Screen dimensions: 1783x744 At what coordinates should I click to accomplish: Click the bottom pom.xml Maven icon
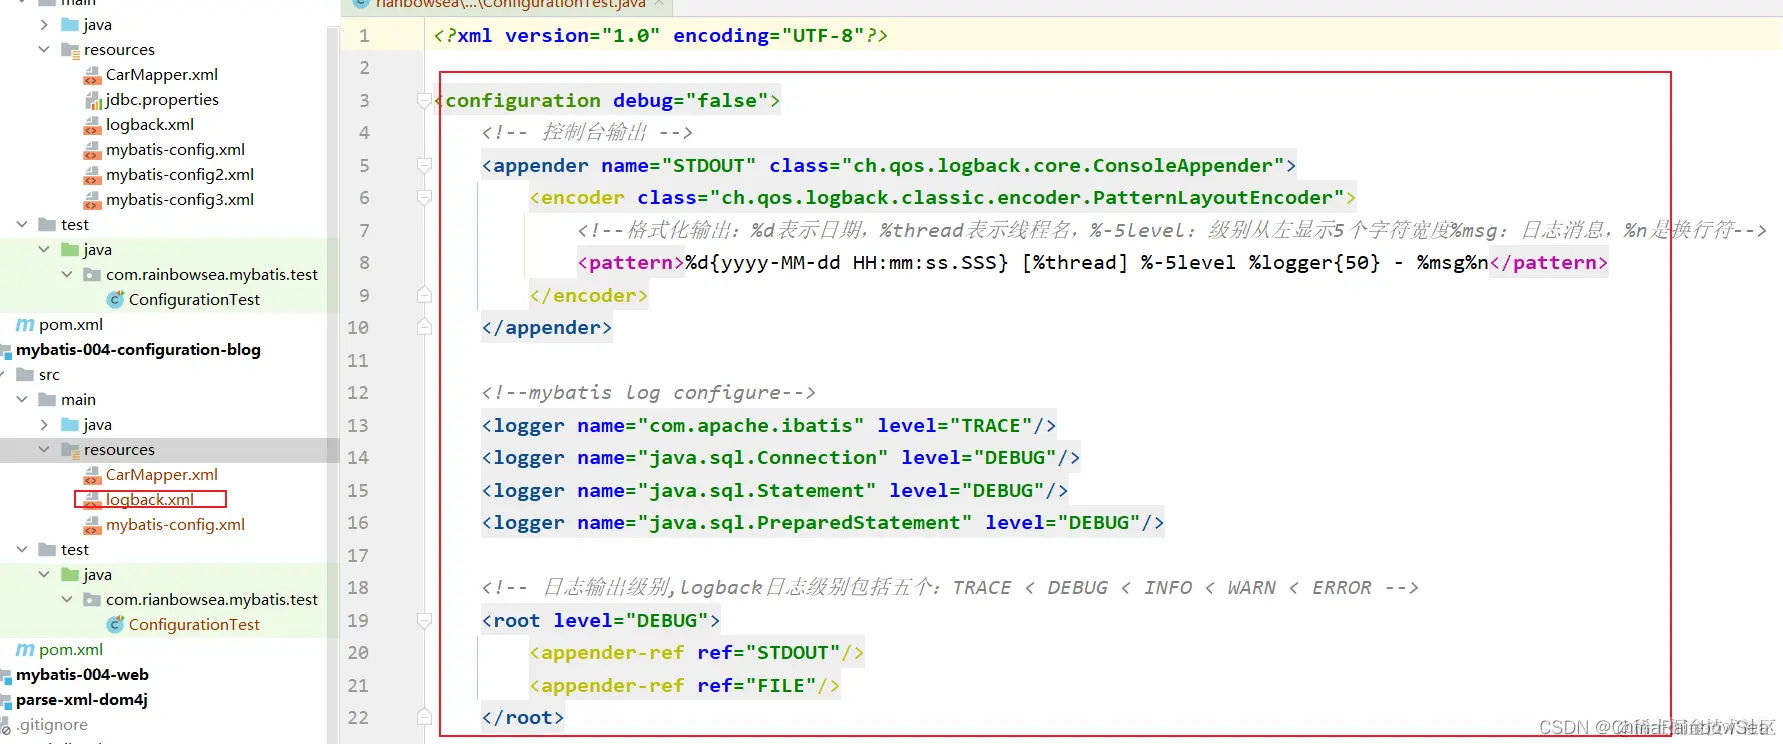point(25,650)
